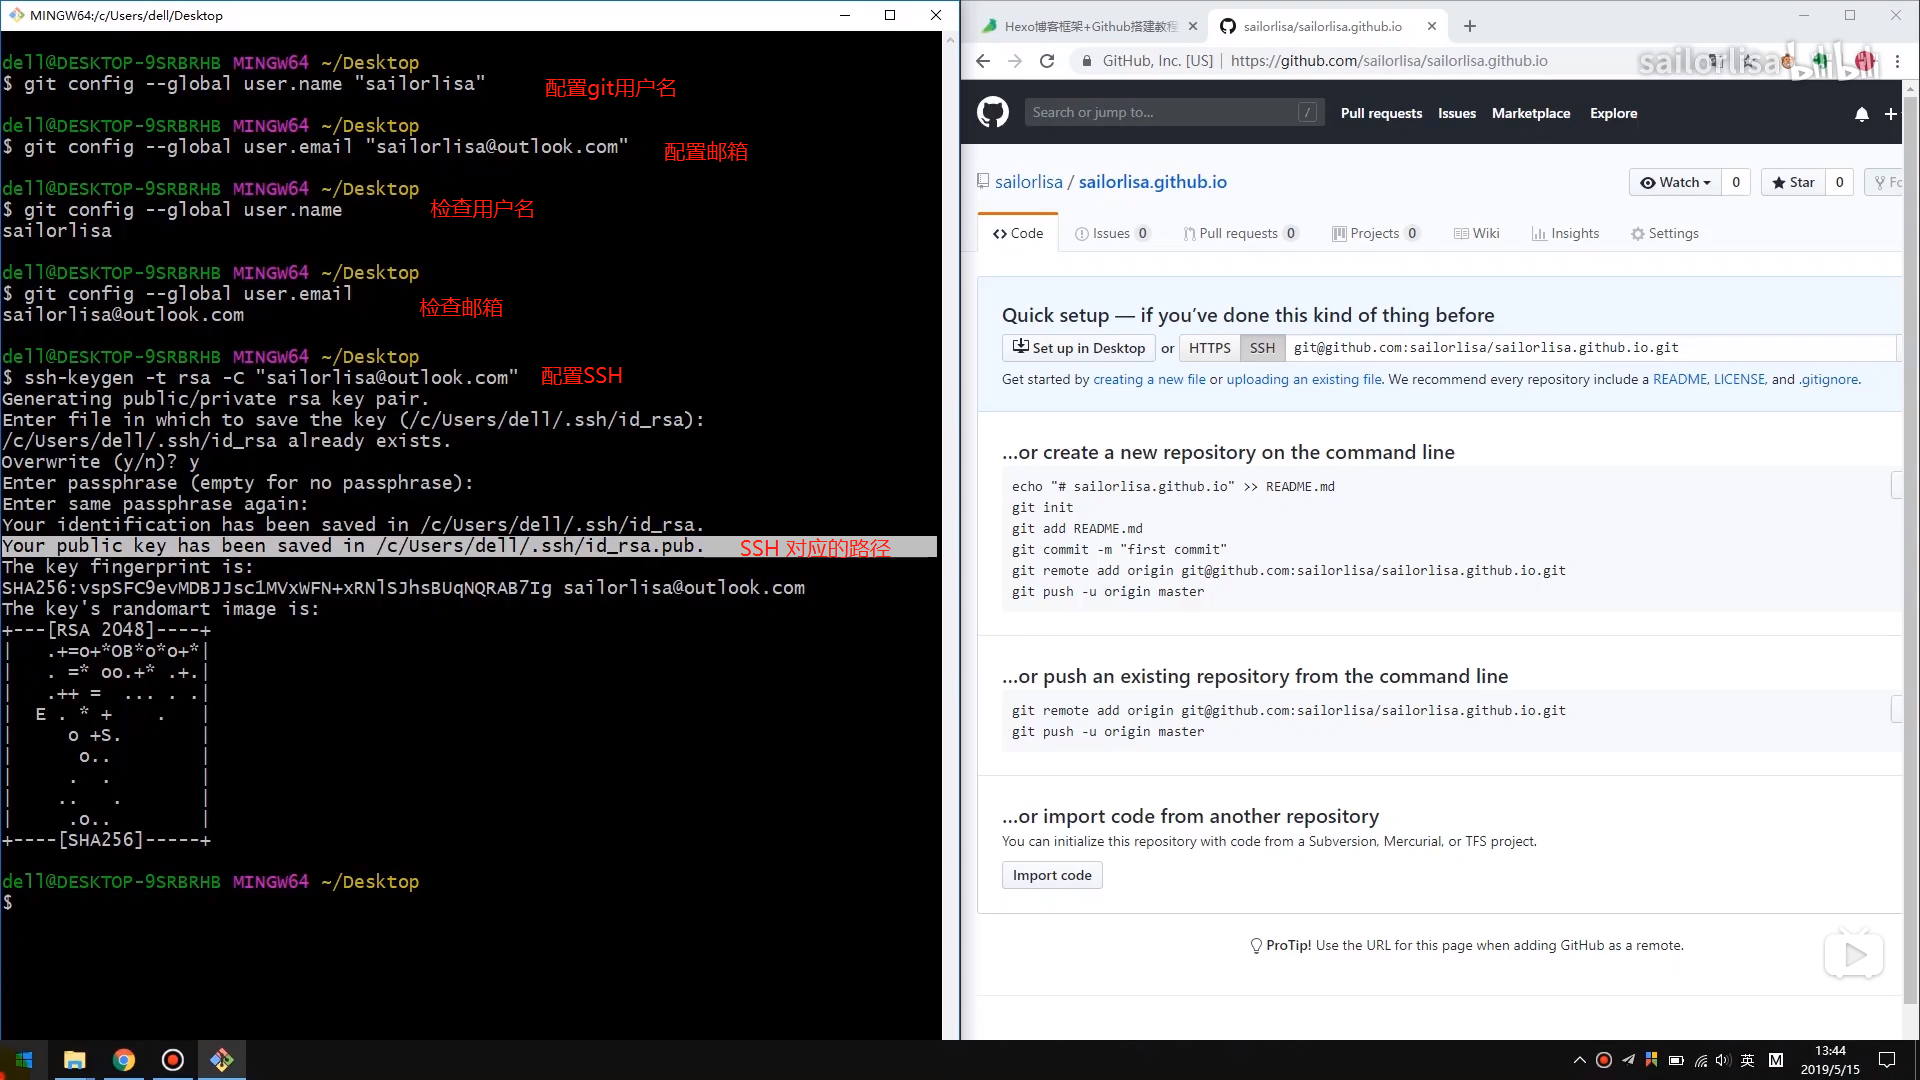Switch to SSH key setup option
1920x1080 pixels.
coord(1261,347)
